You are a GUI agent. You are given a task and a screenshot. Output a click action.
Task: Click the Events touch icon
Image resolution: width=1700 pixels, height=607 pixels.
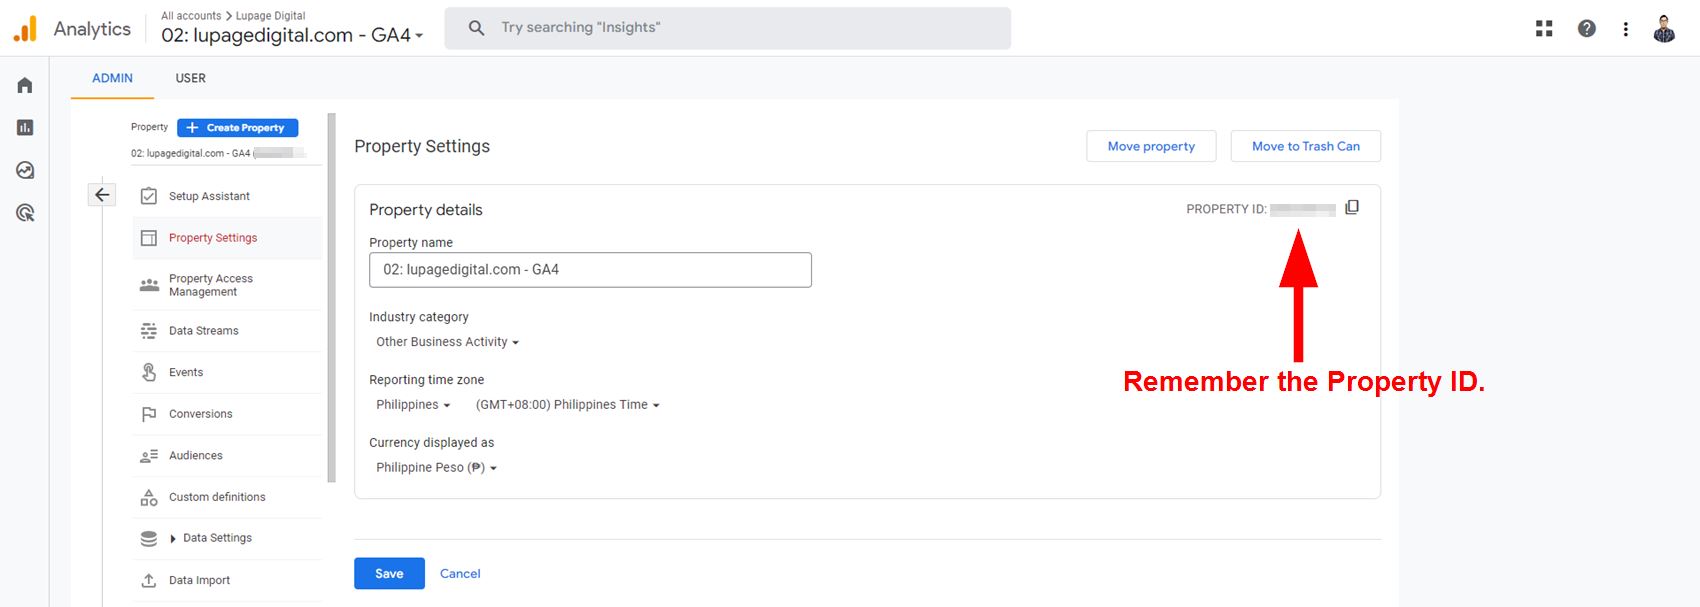pyautogui.click(x=149, y=372)
